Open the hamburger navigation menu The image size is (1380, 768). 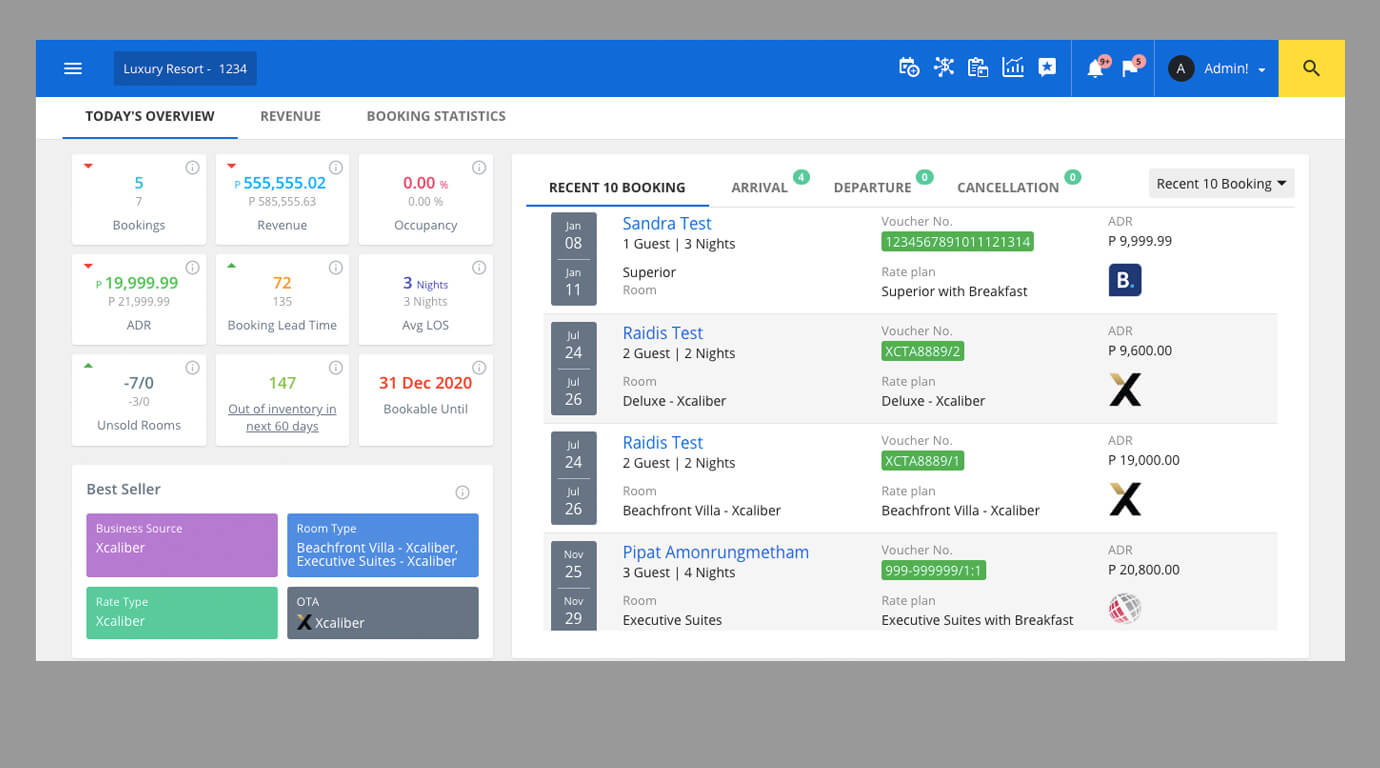73,68
